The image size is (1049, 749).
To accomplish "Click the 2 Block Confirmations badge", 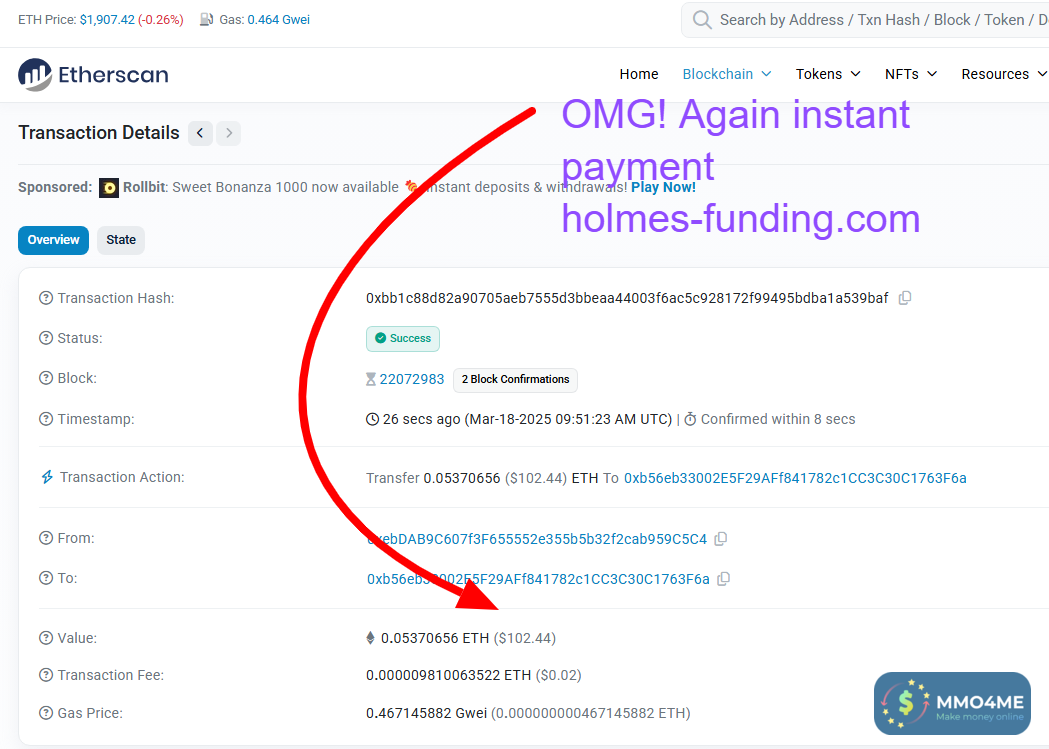I will pyautogui.click(x=515, y=379).
